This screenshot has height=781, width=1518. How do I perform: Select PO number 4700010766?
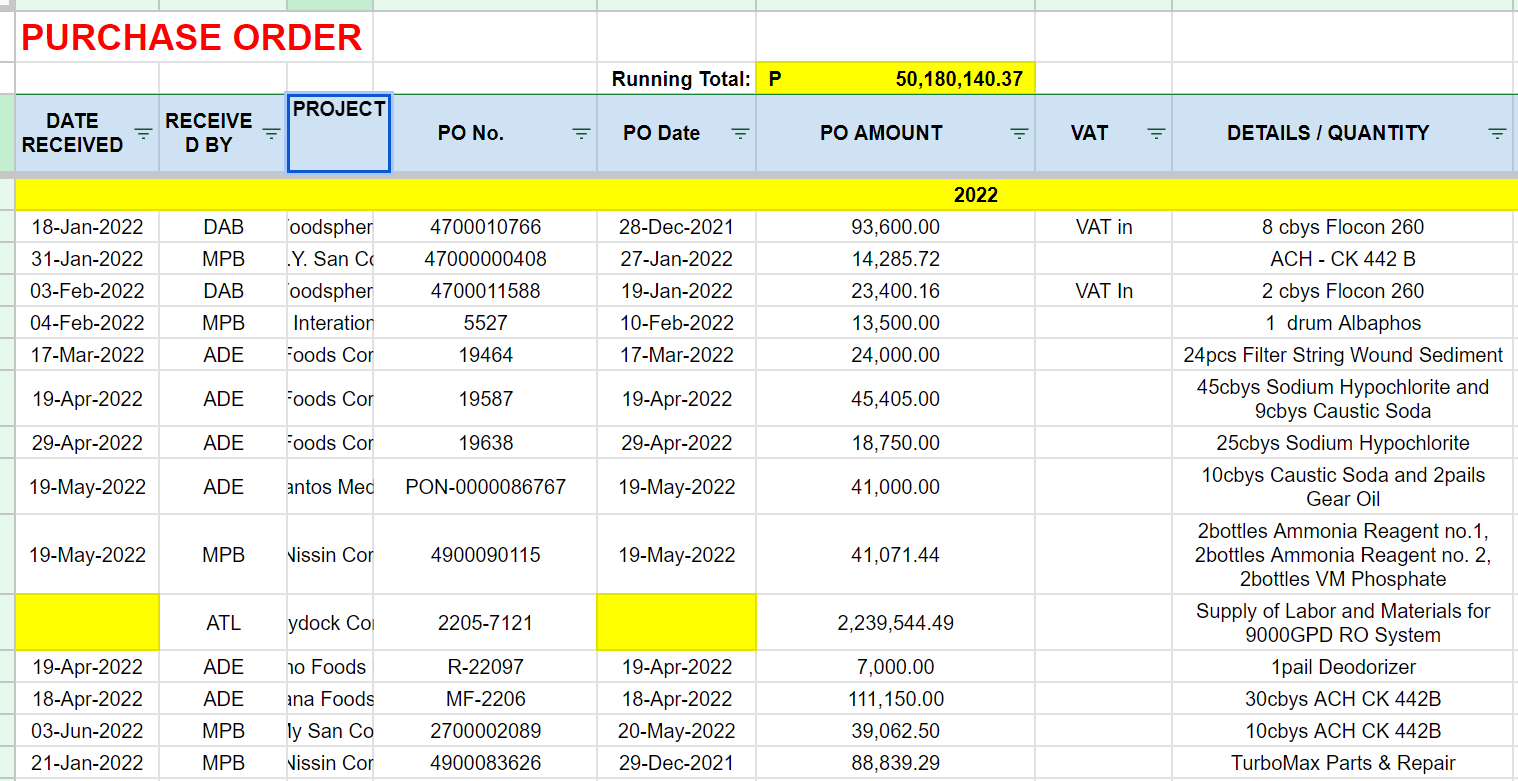(x=485, y=227)
